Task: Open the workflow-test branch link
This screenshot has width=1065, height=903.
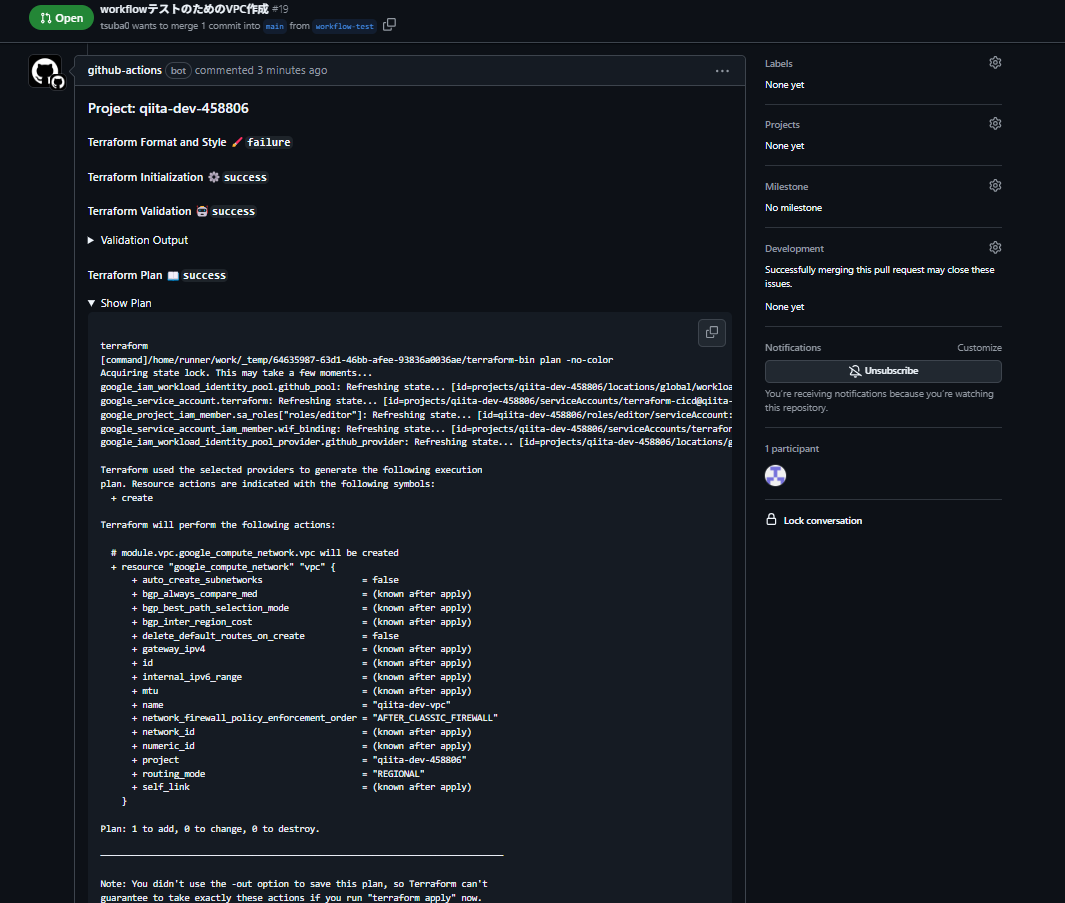Action: point(344,26)
